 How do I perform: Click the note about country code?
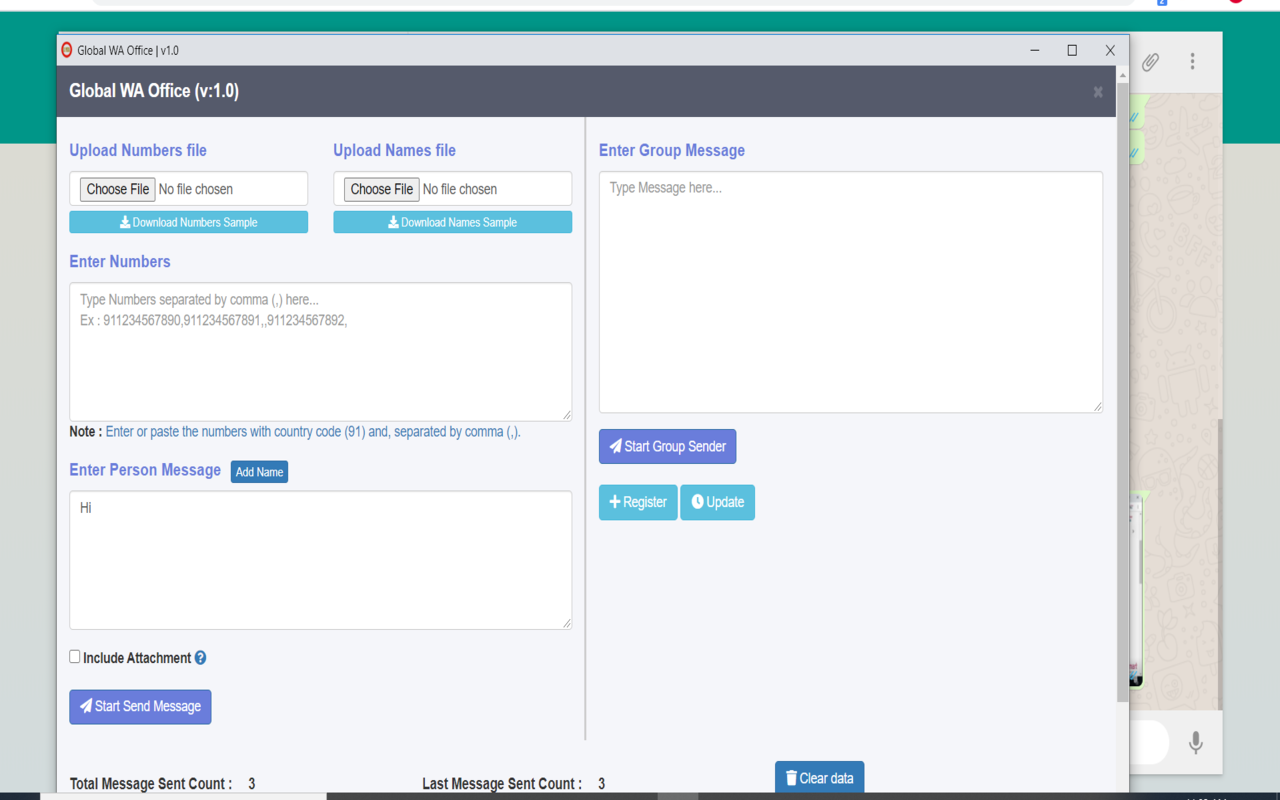click(295, 432)
